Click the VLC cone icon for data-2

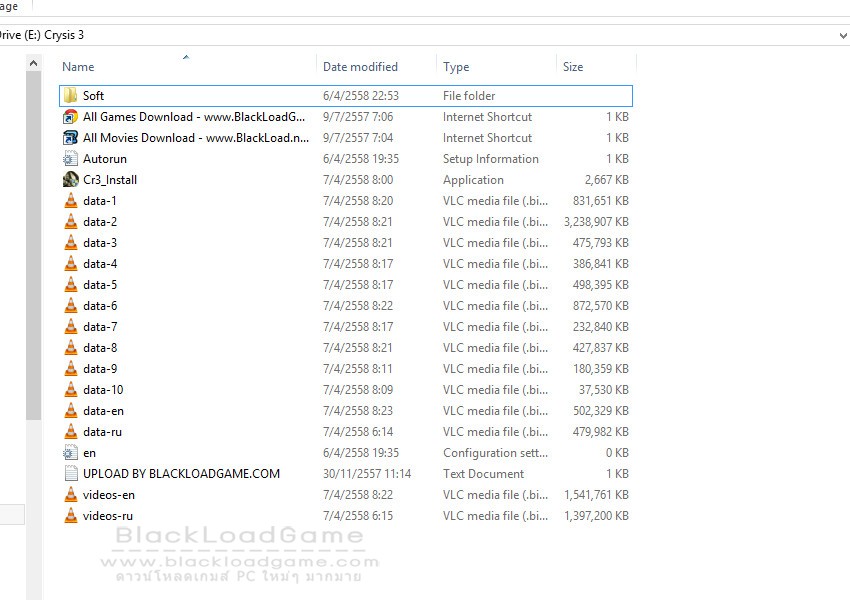tap(70, 222)
